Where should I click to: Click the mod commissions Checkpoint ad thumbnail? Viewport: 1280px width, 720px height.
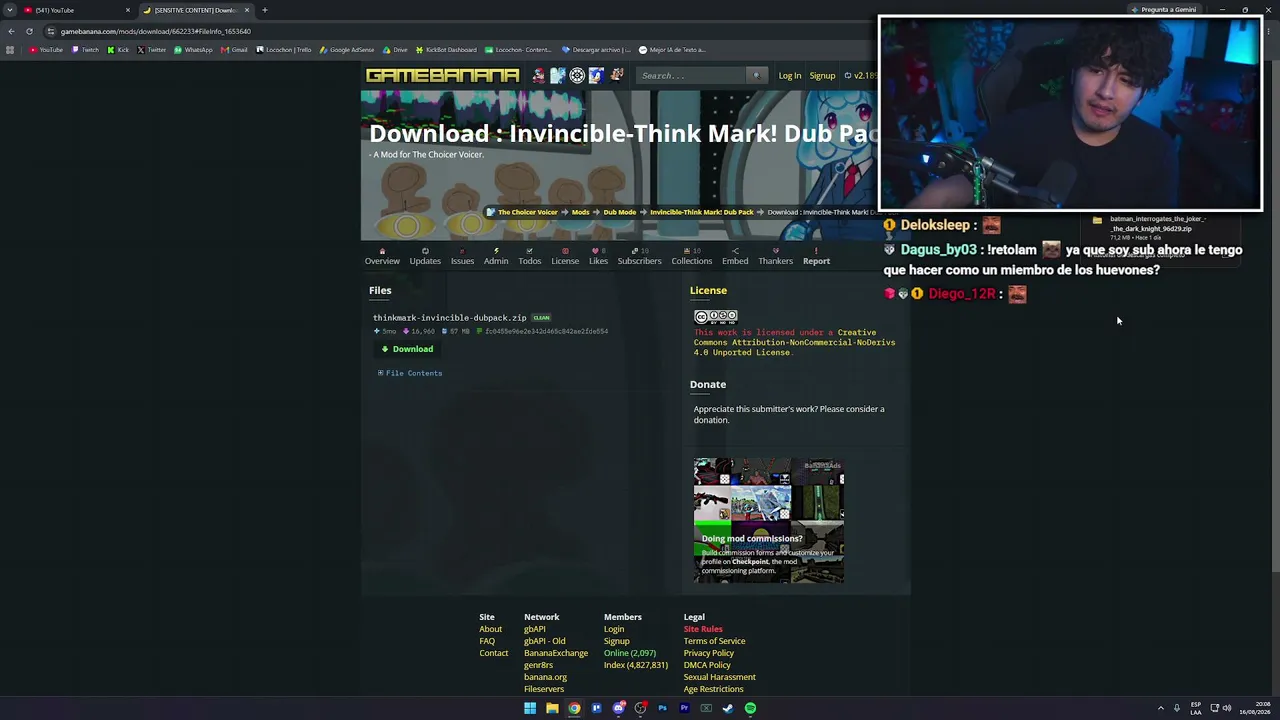pos(769,520)
